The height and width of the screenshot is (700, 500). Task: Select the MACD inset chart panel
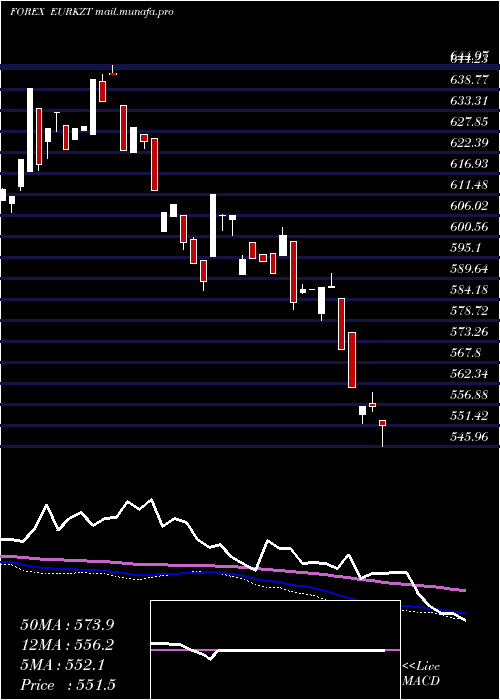coord(275,650)
